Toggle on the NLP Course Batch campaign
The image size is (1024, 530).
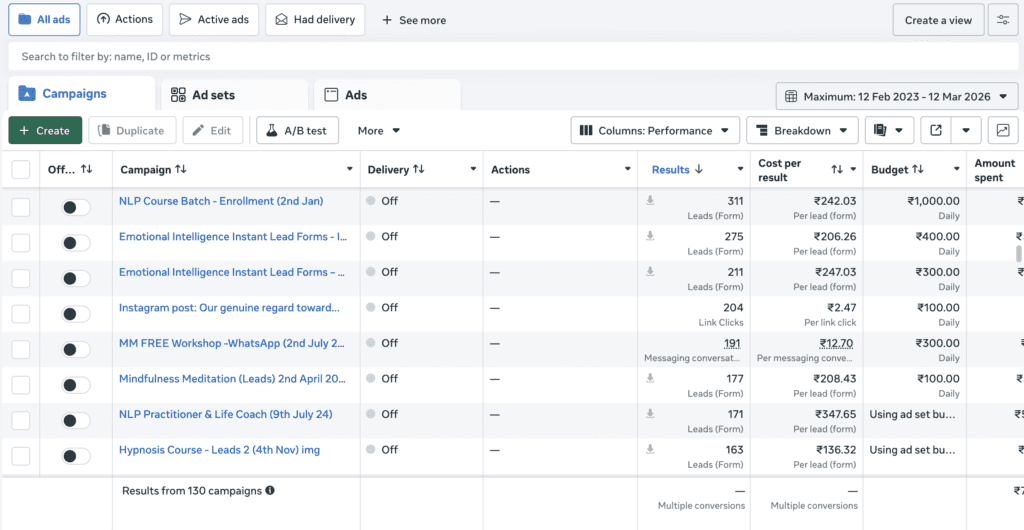point(75,207)
